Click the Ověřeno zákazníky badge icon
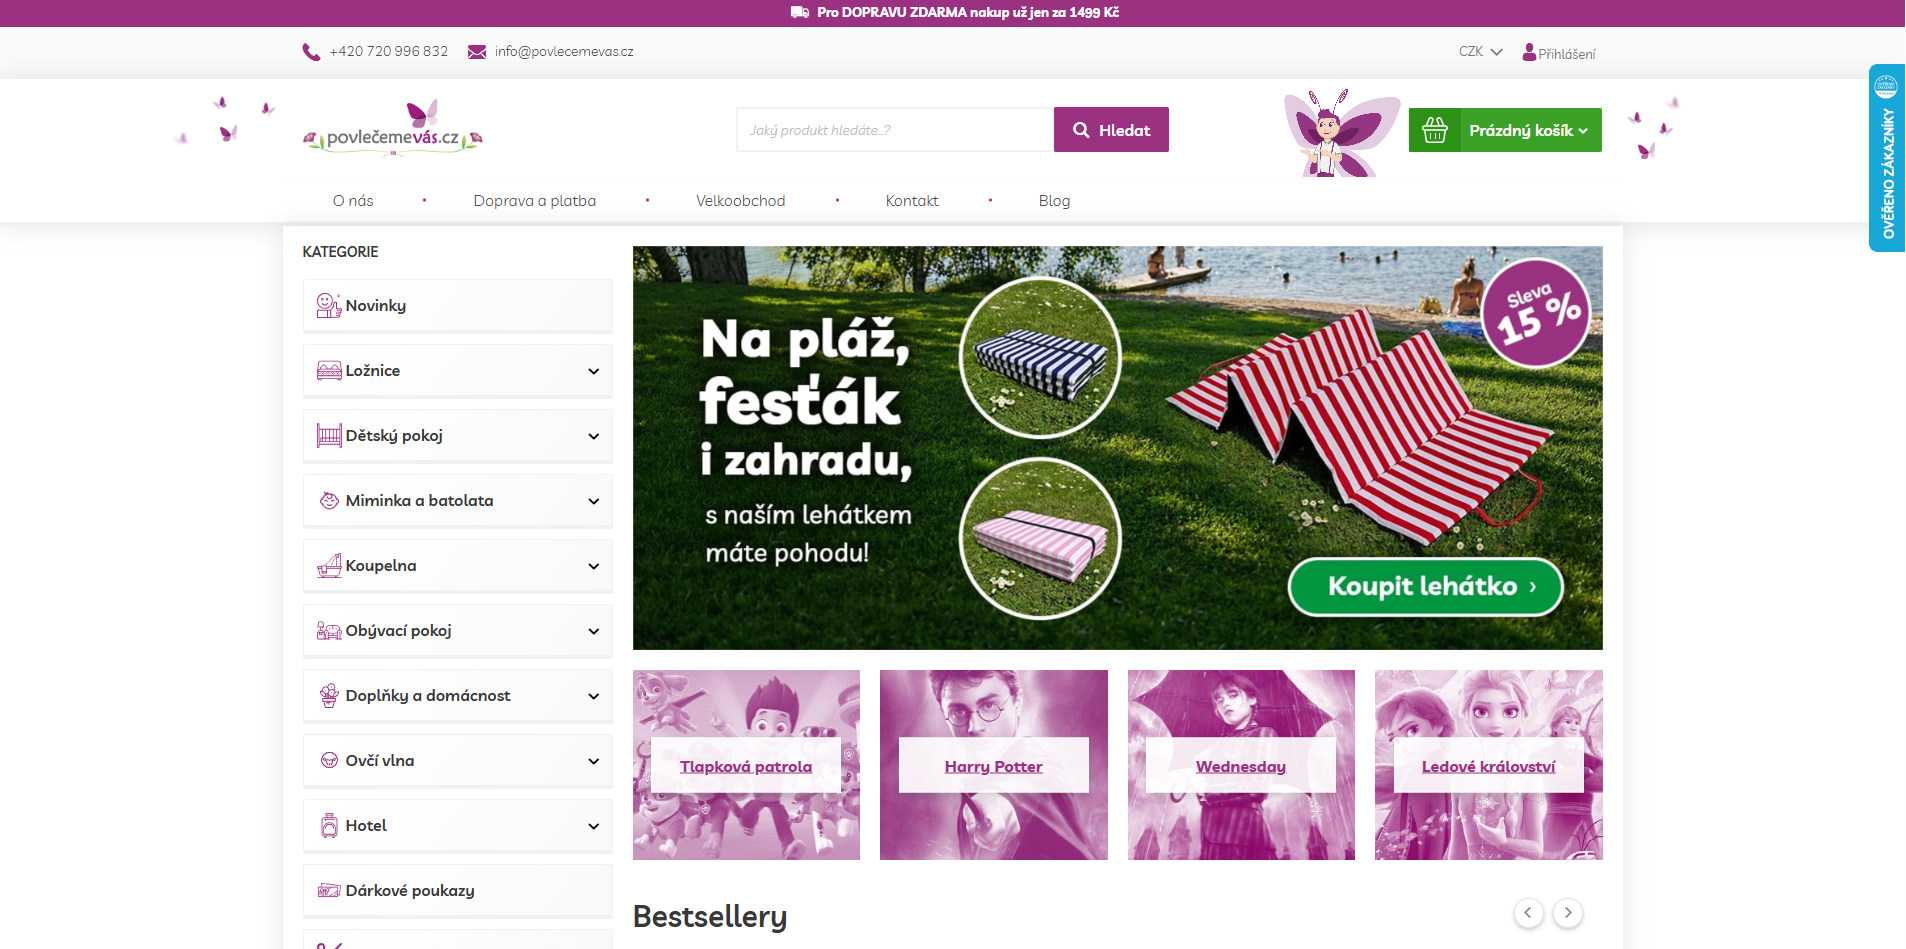 pyautogui.click(x=1886, y=87)
